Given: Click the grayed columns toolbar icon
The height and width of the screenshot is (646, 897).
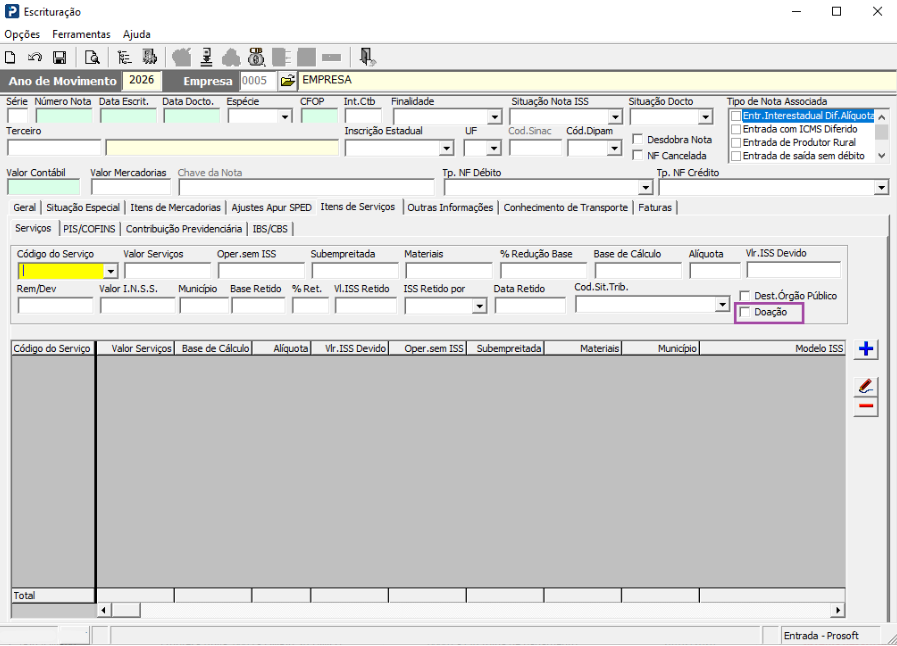Looking at the screenshot, I should [281, 57].
